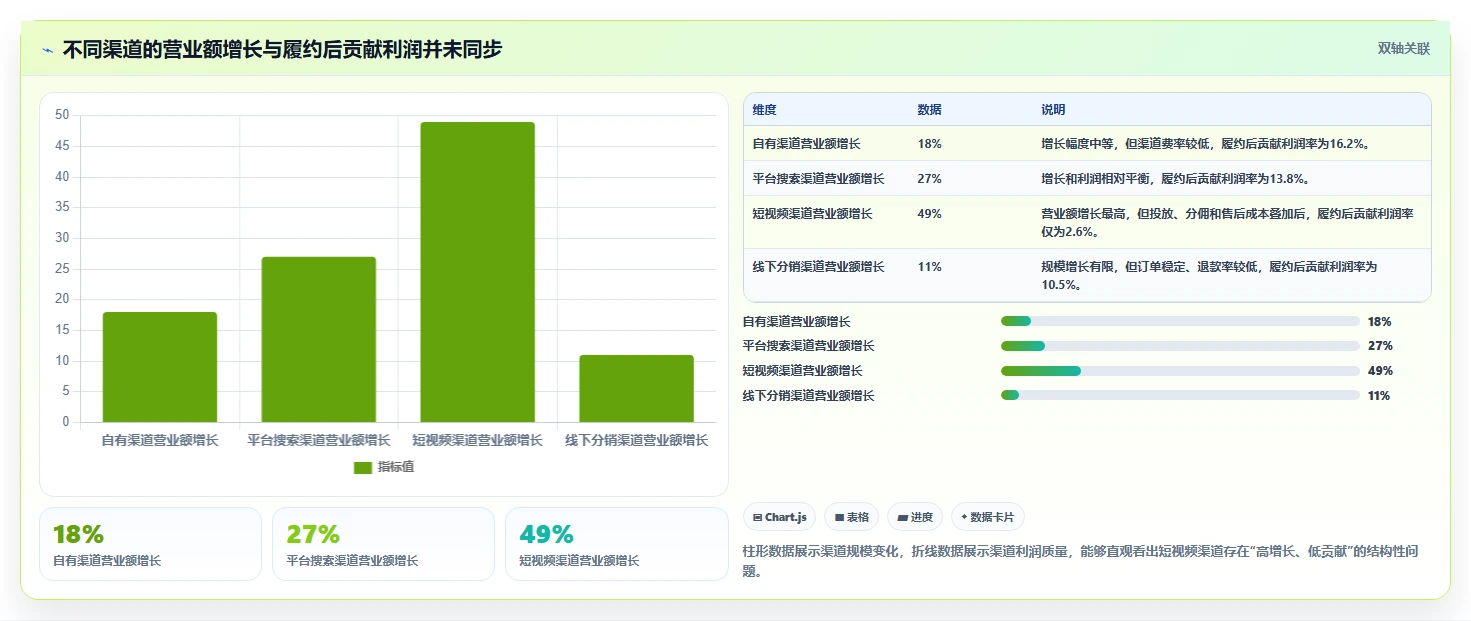Click the 线下分销渠道营业额增长 bar in the chart
This screenshot has height=621, width=1471.
pos(636,388)
